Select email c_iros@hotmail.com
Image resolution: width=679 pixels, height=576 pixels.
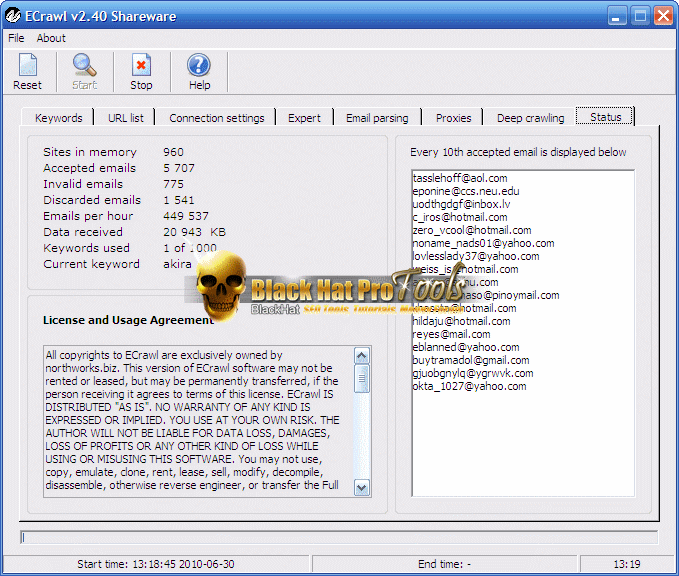pyautogui.click(x=460, y=217)
